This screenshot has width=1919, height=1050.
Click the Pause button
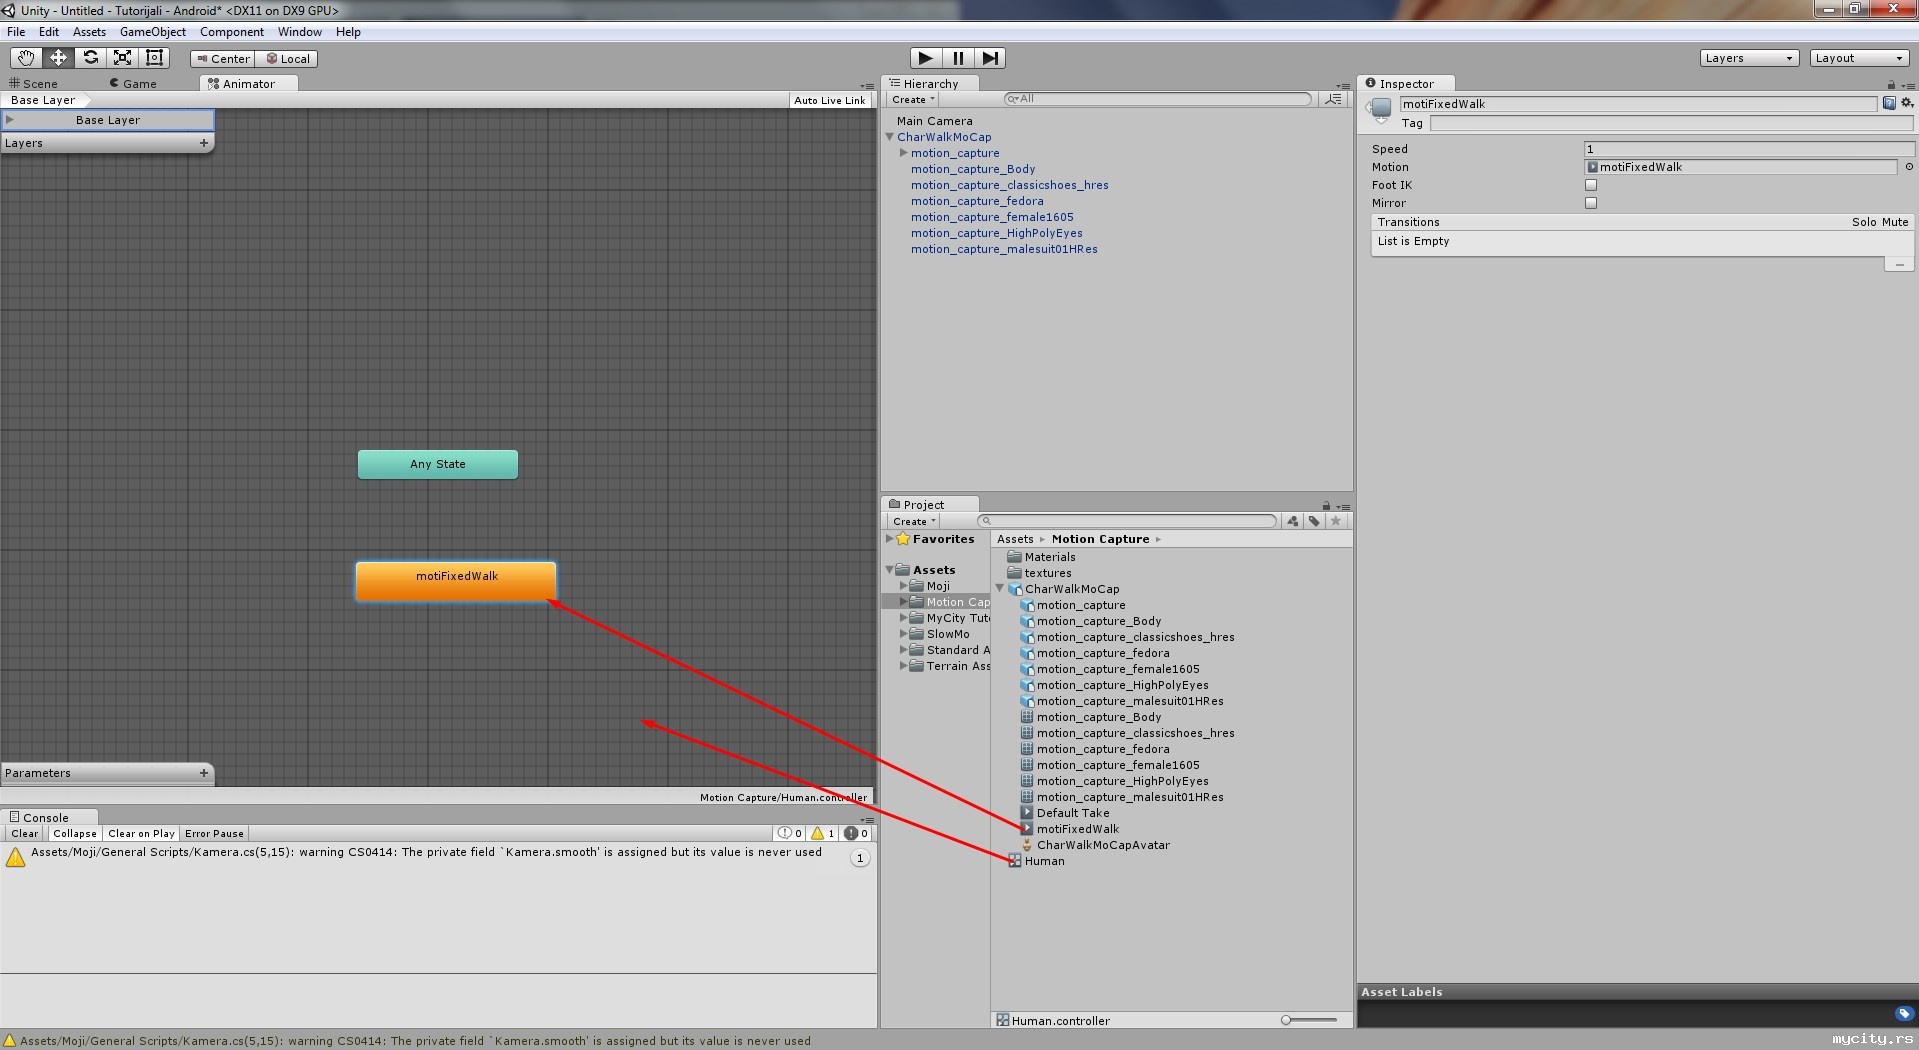pyautogui.click(x=958, y=58)
